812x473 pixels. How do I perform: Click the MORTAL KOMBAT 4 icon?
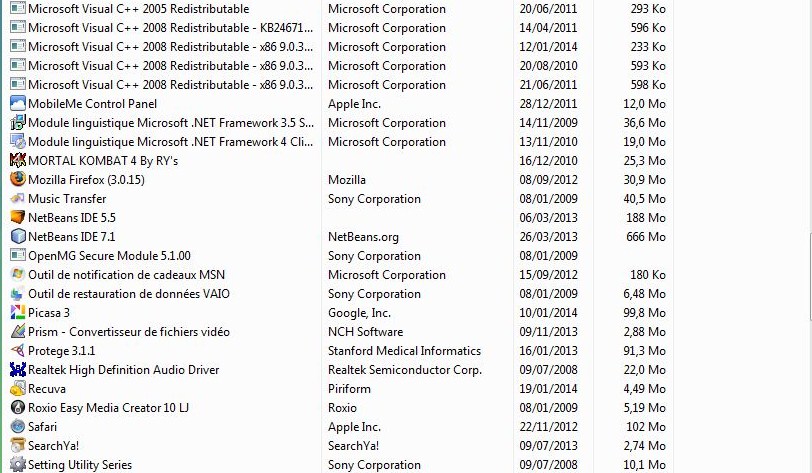(x=18, y=161)
